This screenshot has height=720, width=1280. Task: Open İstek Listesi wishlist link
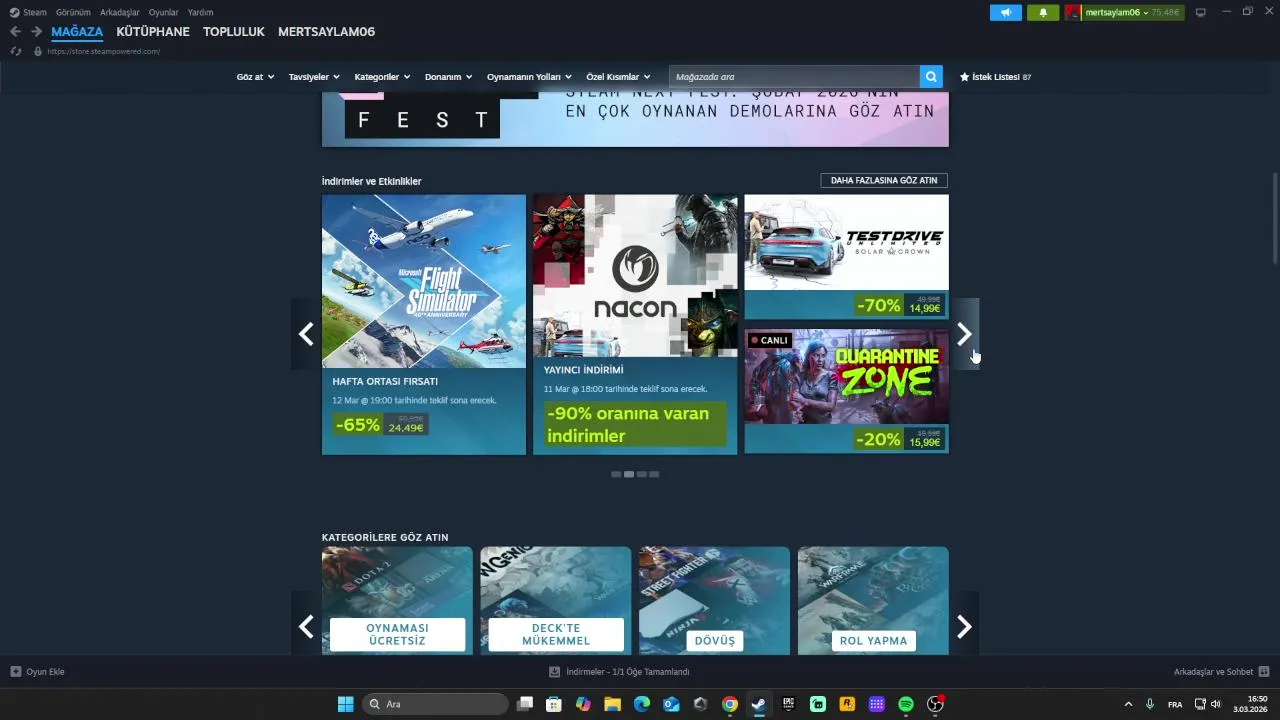coord(995,77)
